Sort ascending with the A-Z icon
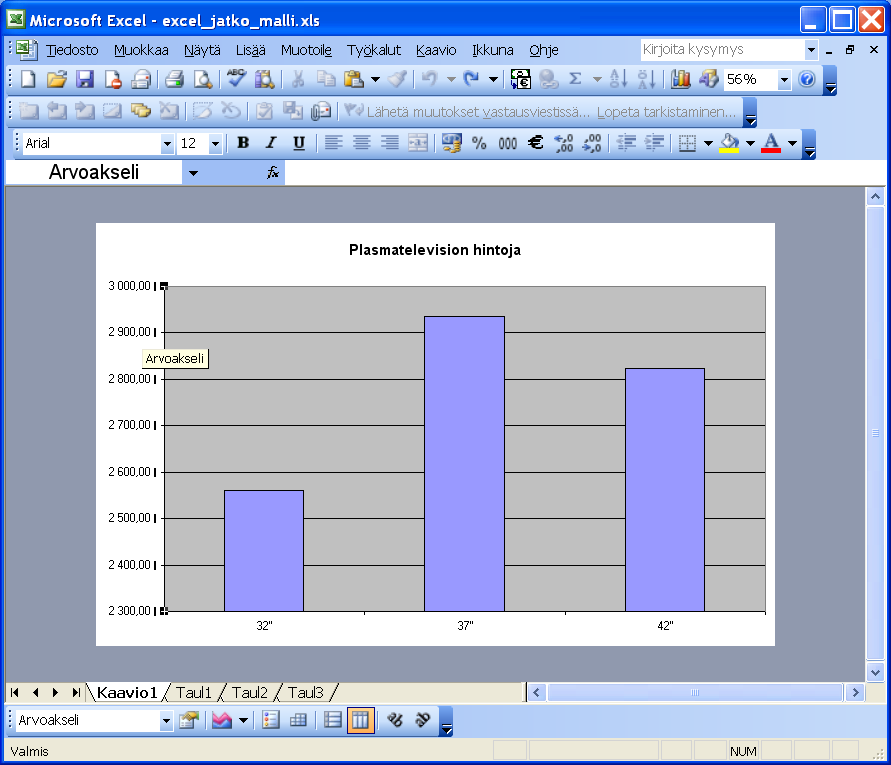The image size is (891, 765). 619,79
